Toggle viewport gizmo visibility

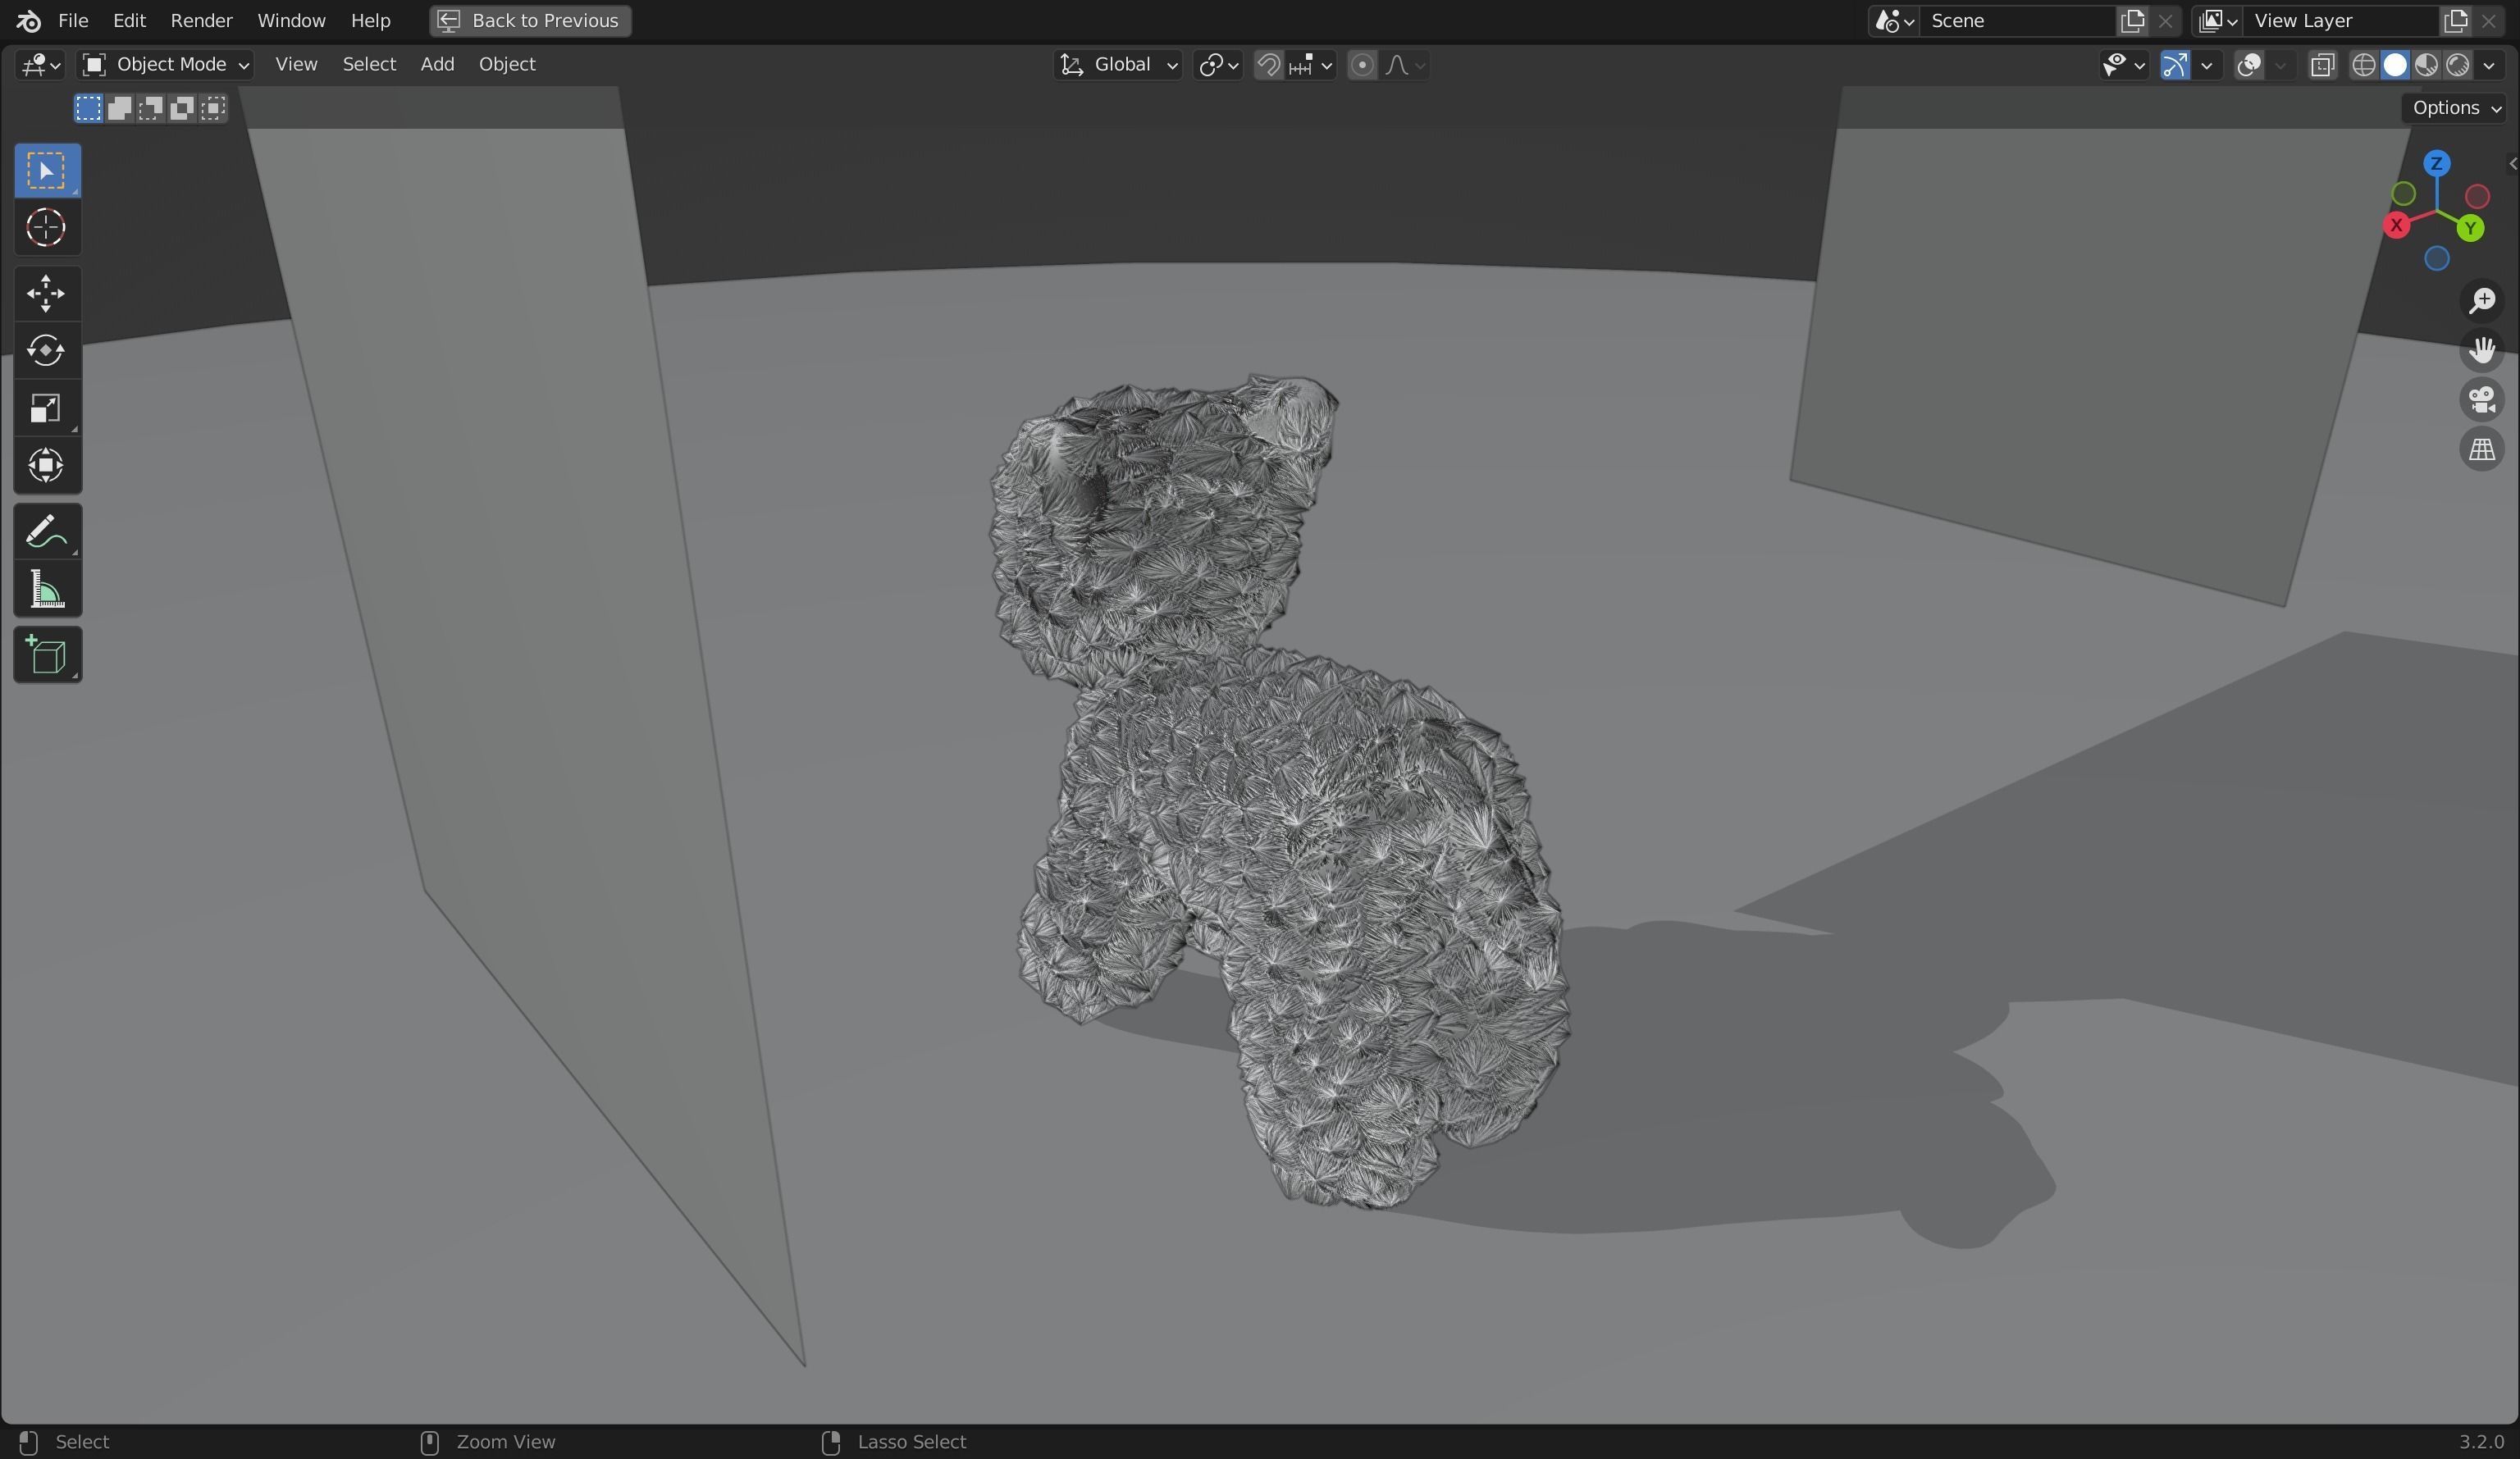[2175, 65]
